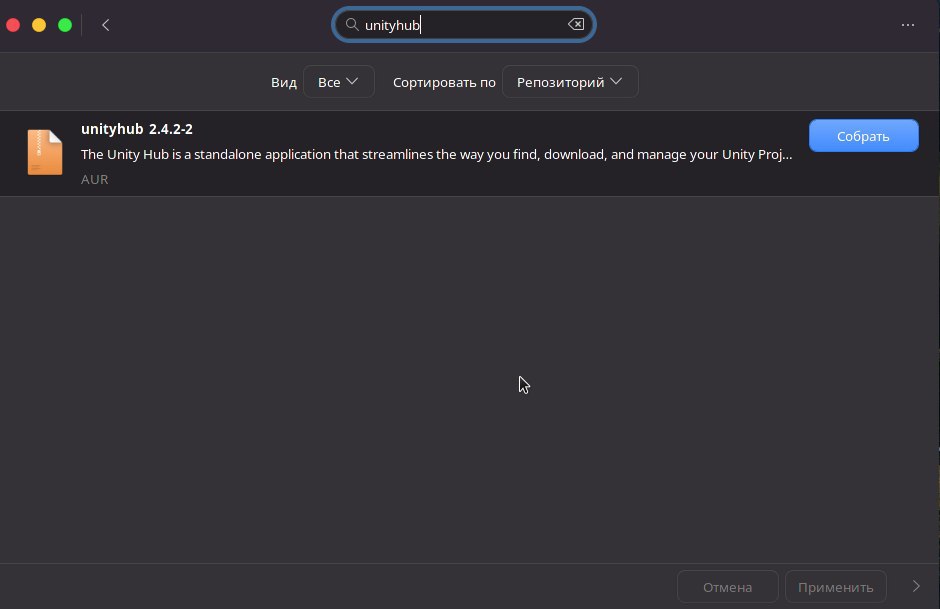Maximize the window with the green button
Image resolution: width=940 pixels, height=609 pixels.
(x=65, y=25)
